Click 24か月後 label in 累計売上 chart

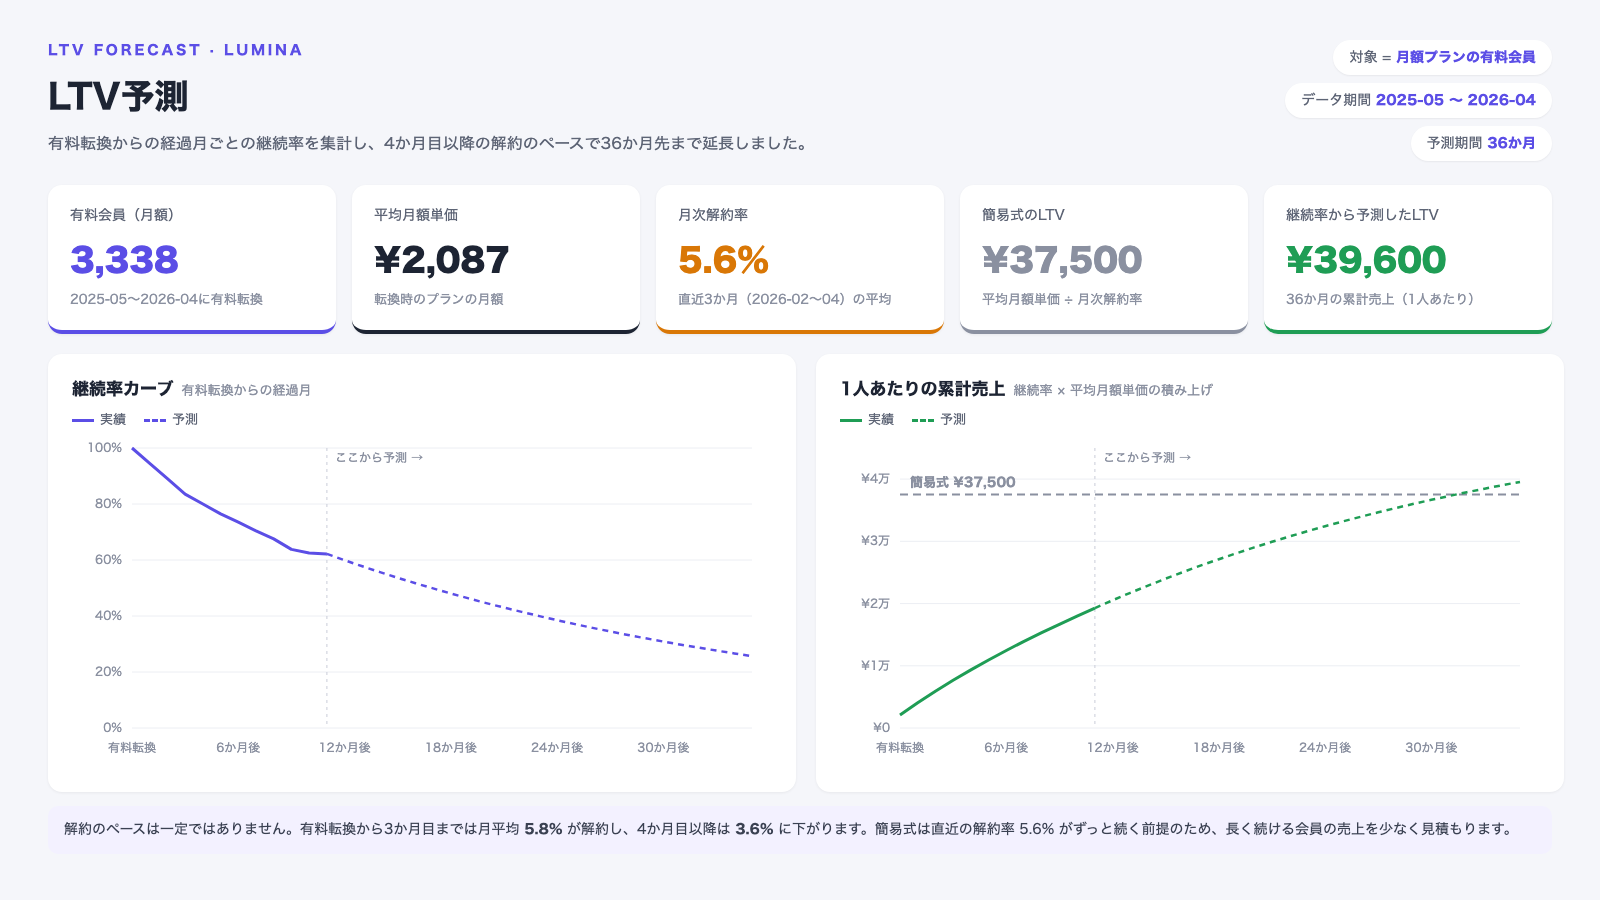(x=1325, y=747)
